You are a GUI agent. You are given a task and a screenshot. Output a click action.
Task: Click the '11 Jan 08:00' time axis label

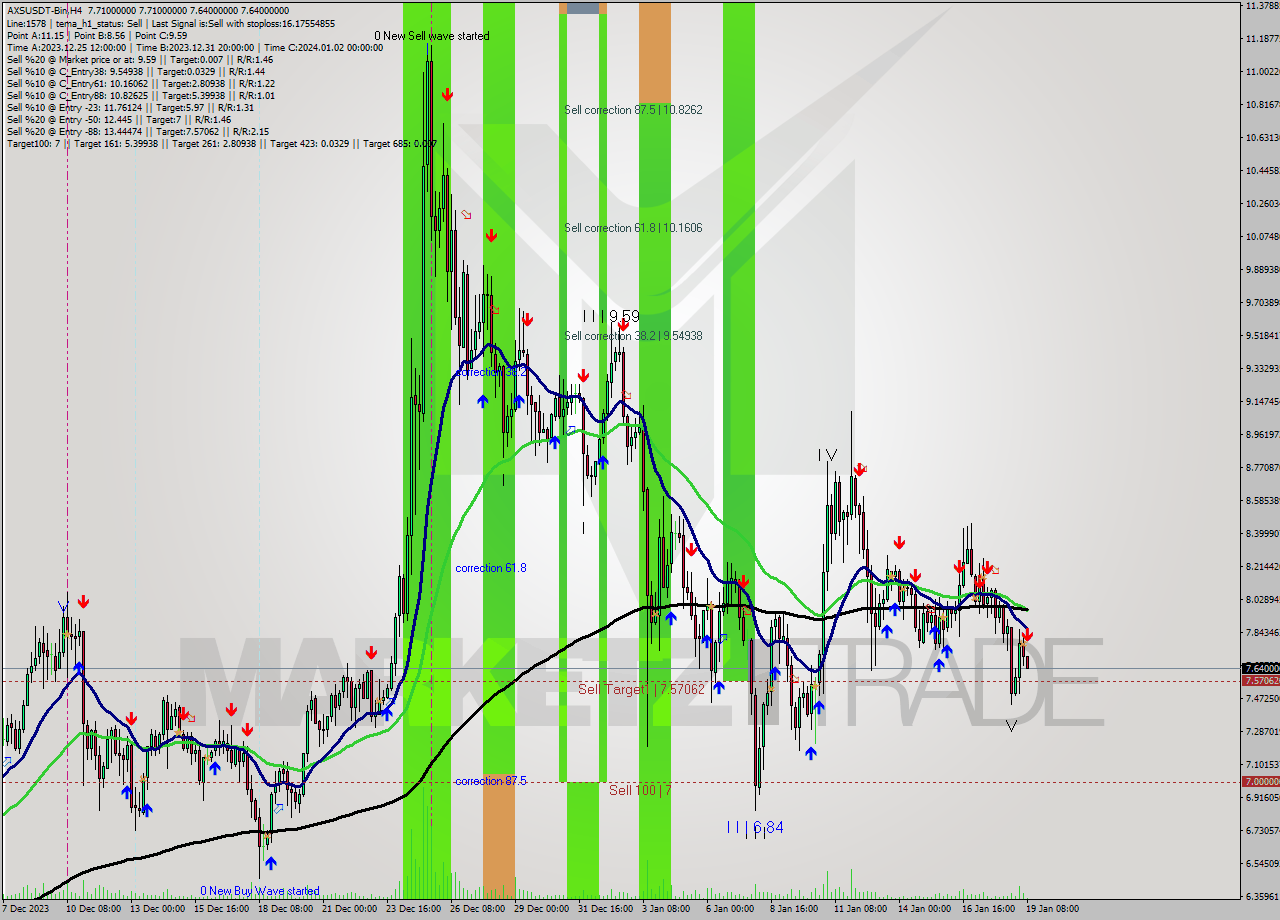coord(861,909)
